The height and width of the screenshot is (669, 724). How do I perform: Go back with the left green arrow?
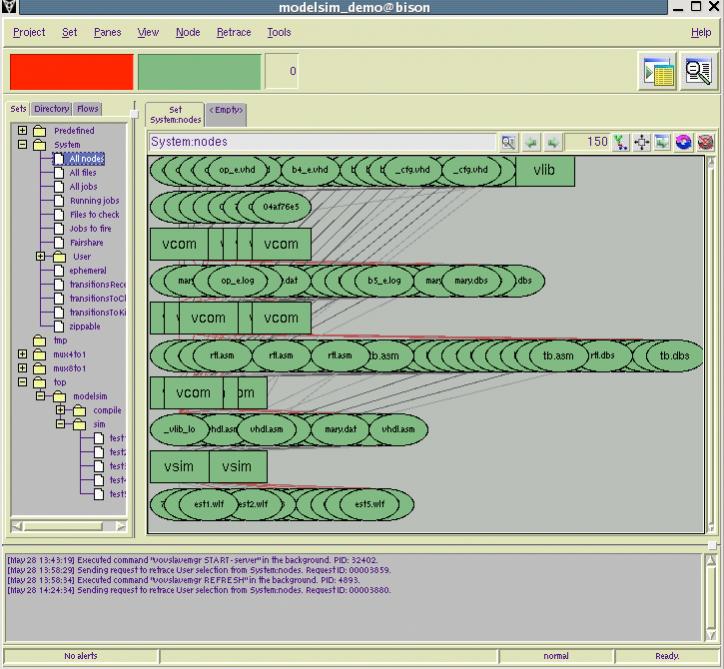(x=531, y=142)
